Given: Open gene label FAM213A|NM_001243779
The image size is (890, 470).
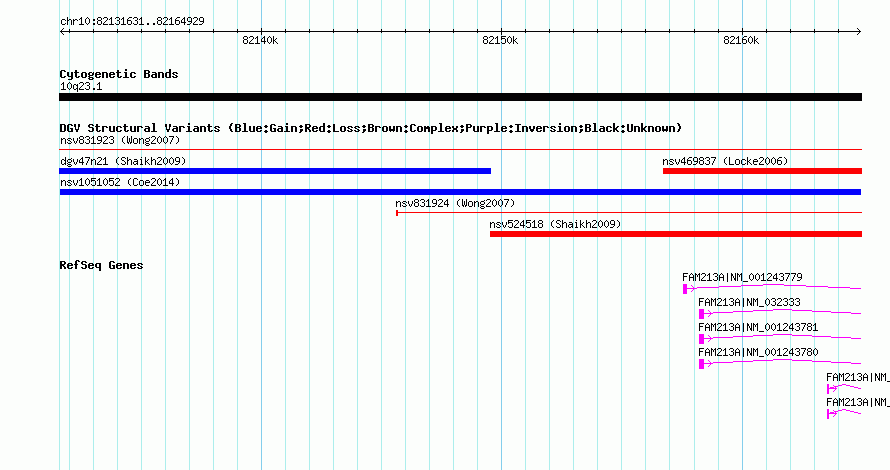Looking at the screenshot, I should (x=742, y=277).
